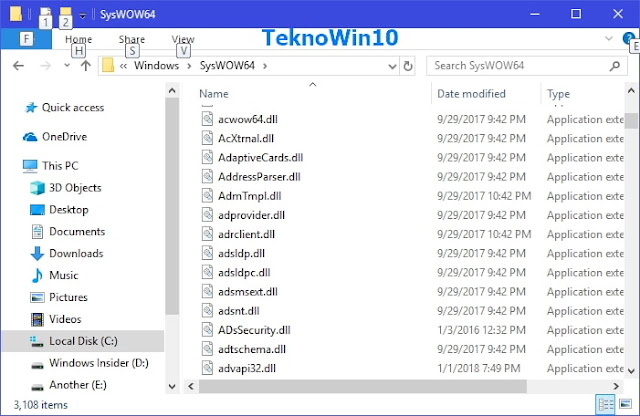640x416 pixels.
Task: Click 1/3/2016 12:32 PM date cell
Action: (481, 330)
